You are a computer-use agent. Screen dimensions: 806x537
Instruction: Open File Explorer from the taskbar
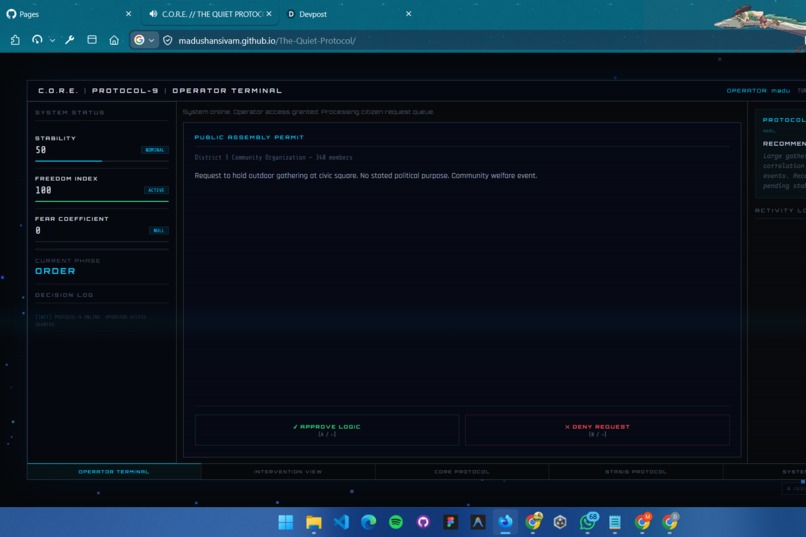pyautogui.click(x=314, y=522)
